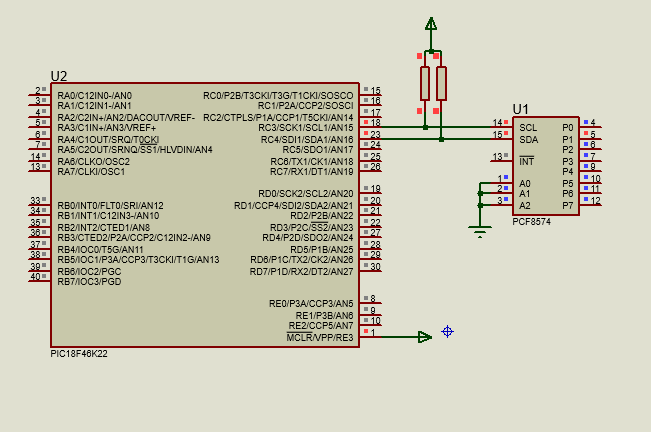Click the RD4/P2D/SDO2/AN24 pin label

pos(308,238)
